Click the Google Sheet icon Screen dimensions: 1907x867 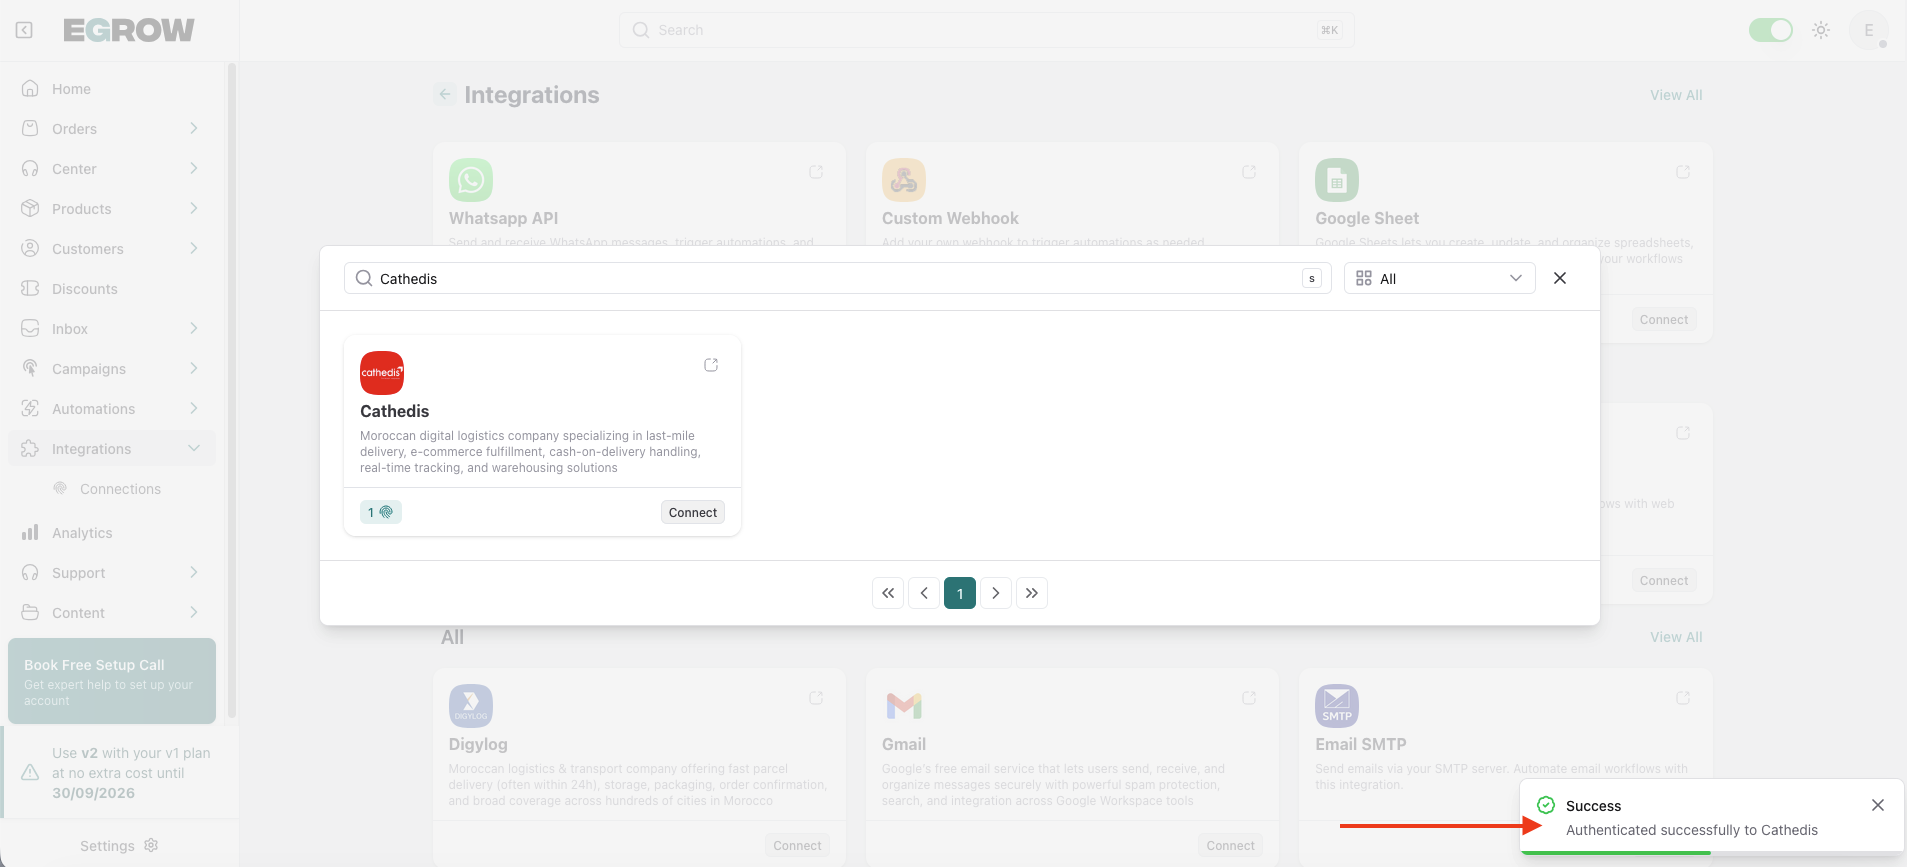click(x=1337, y=180)
